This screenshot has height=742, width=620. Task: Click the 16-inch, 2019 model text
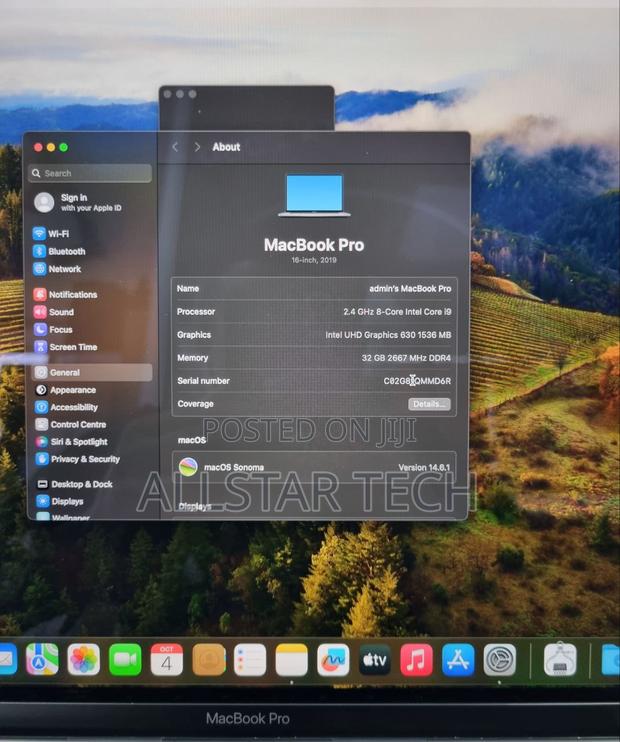(314, 260)
